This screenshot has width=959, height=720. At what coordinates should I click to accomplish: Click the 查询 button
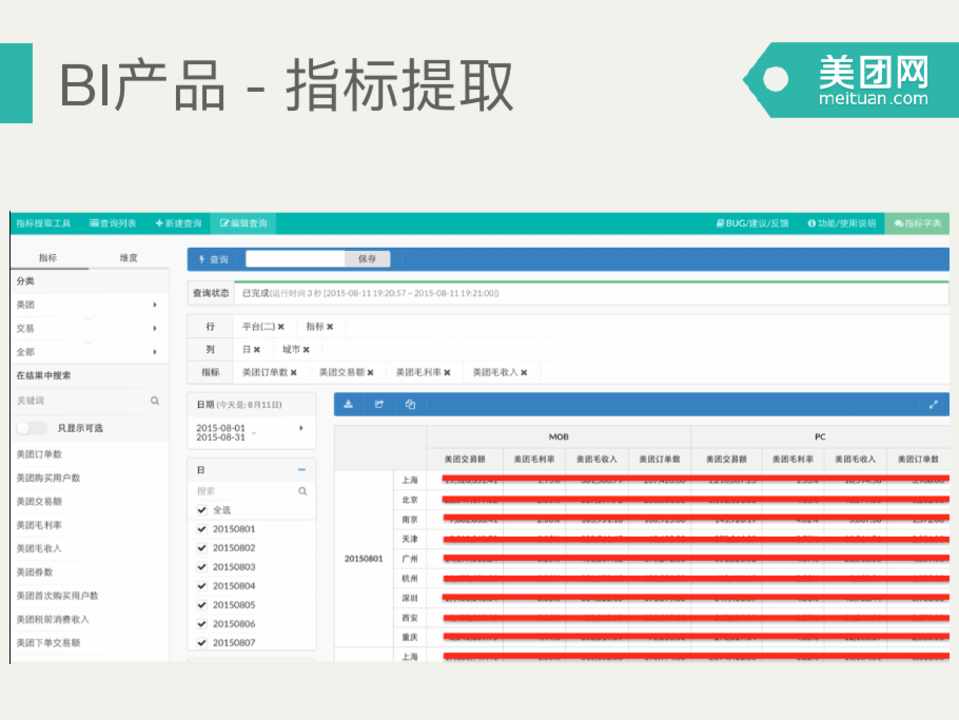tap(214, 259)
